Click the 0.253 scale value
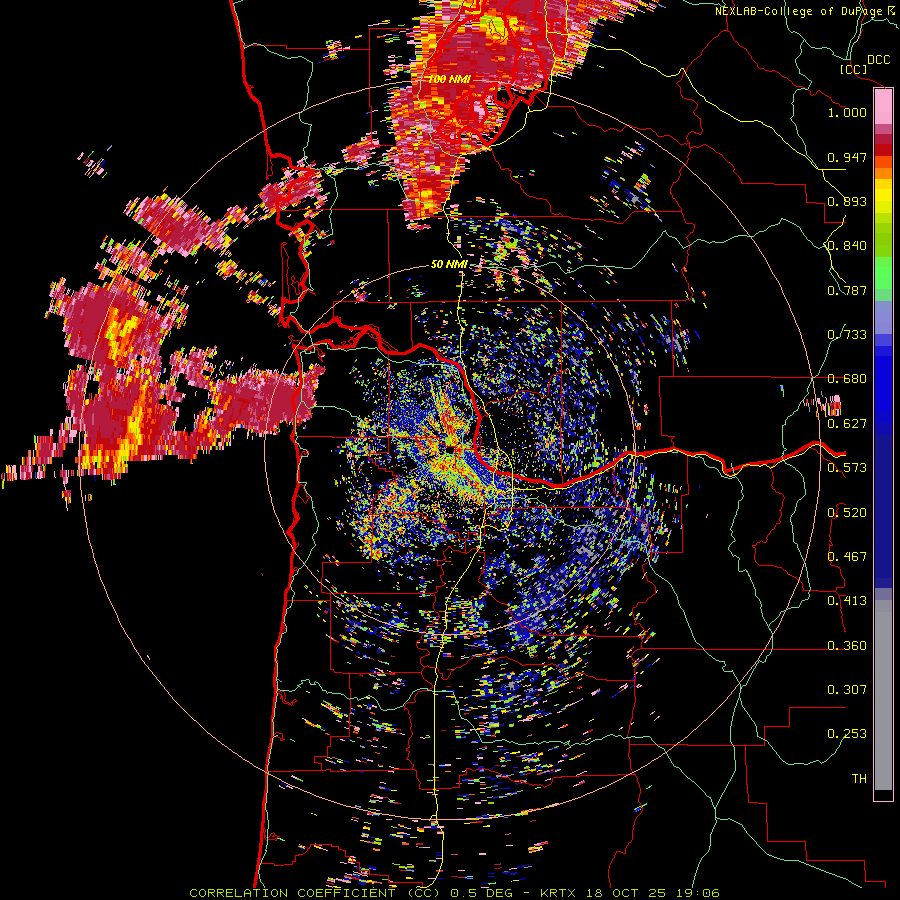The height and width of the screenshot is (900, 900). pos(847,734)
